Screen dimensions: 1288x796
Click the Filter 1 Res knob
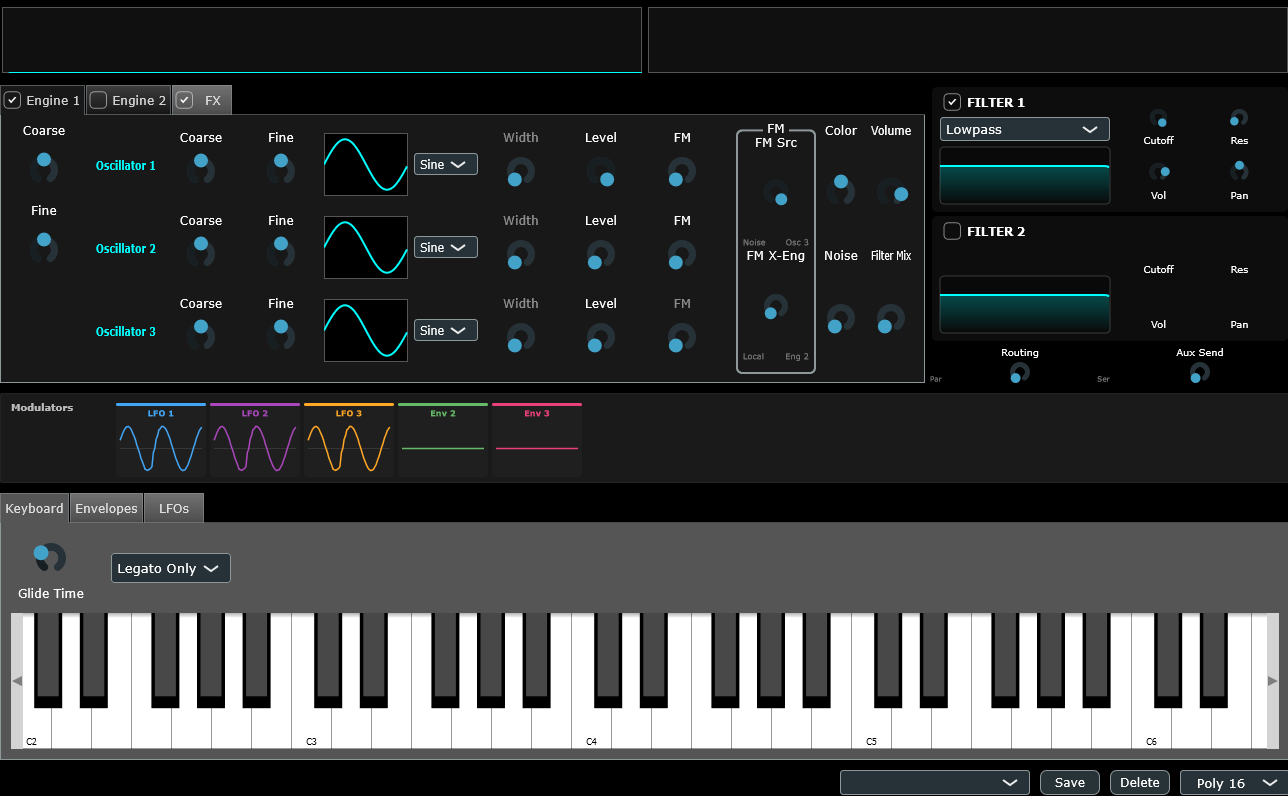click(1239, 118)
